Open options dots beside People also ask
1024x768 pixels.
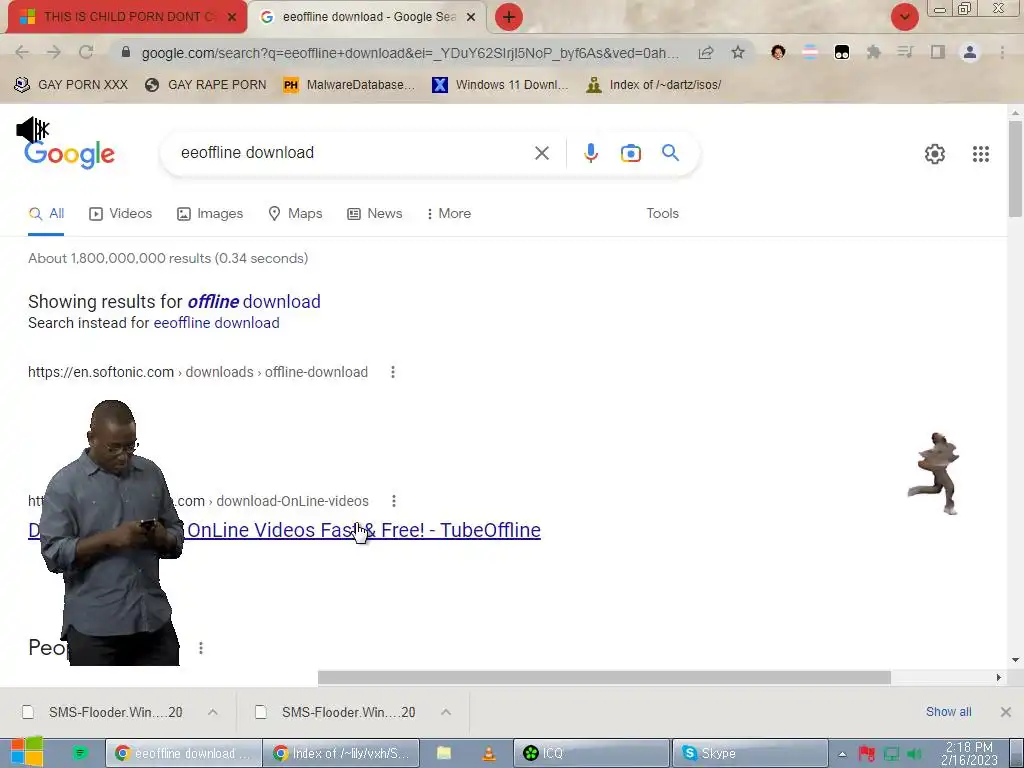pyautogui.click(x=201, y=648)
